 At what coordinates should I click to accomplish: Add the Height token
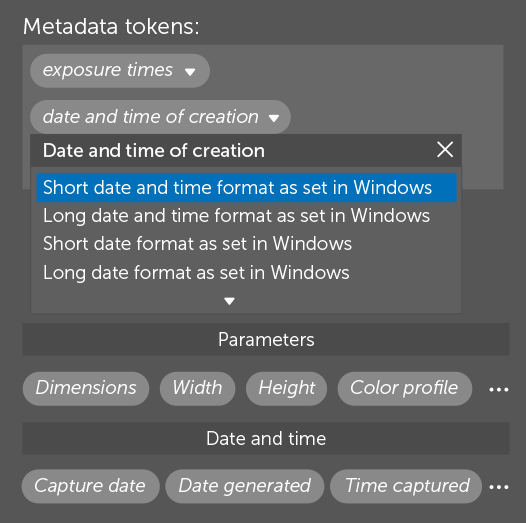coord(286,388)
